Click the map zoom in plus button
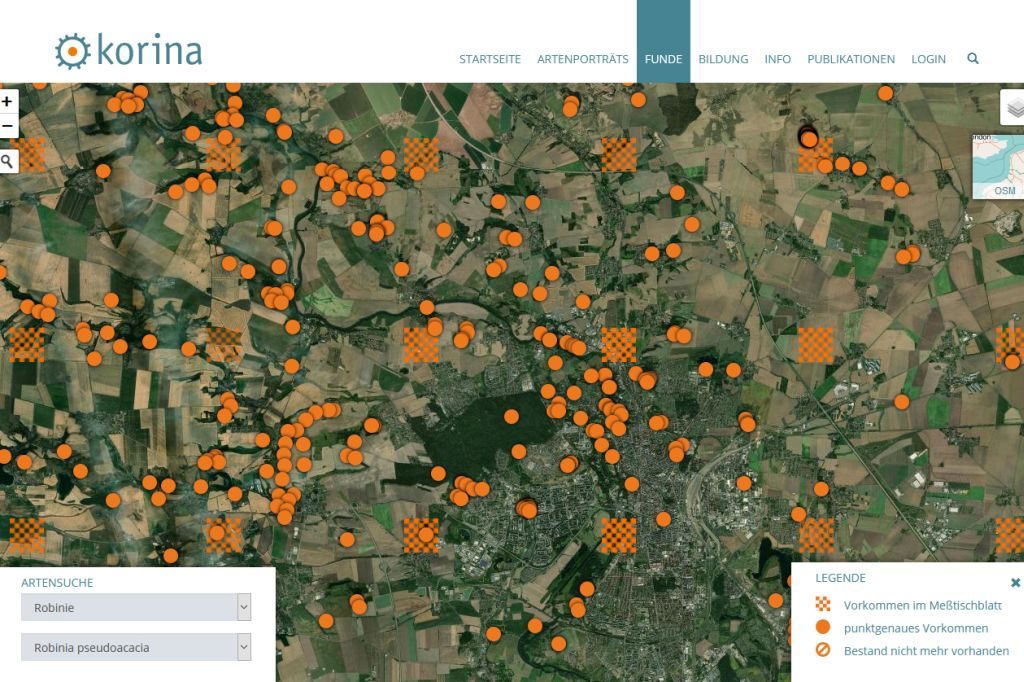The height and width of the screenshot is (682, 1024). [8, 101]
